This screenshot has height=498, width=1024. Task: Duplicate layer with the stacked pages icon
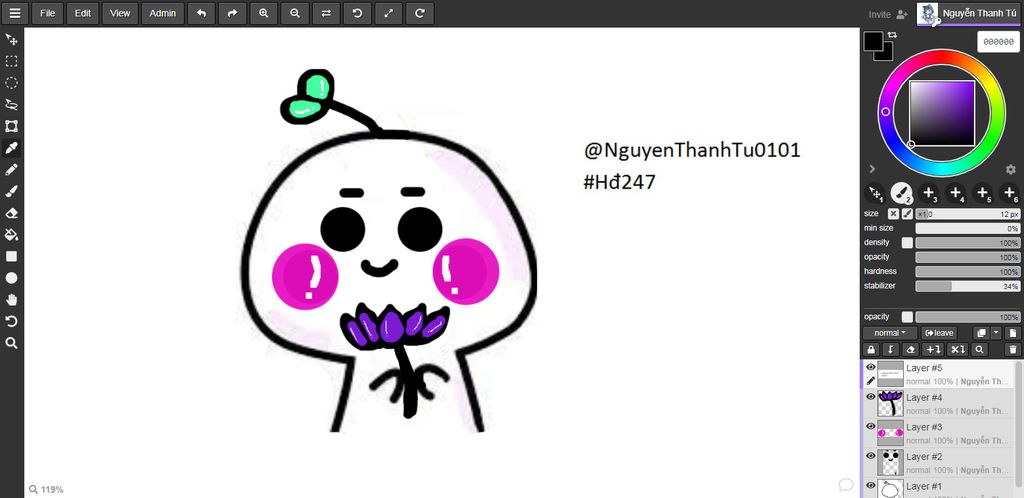981,333
